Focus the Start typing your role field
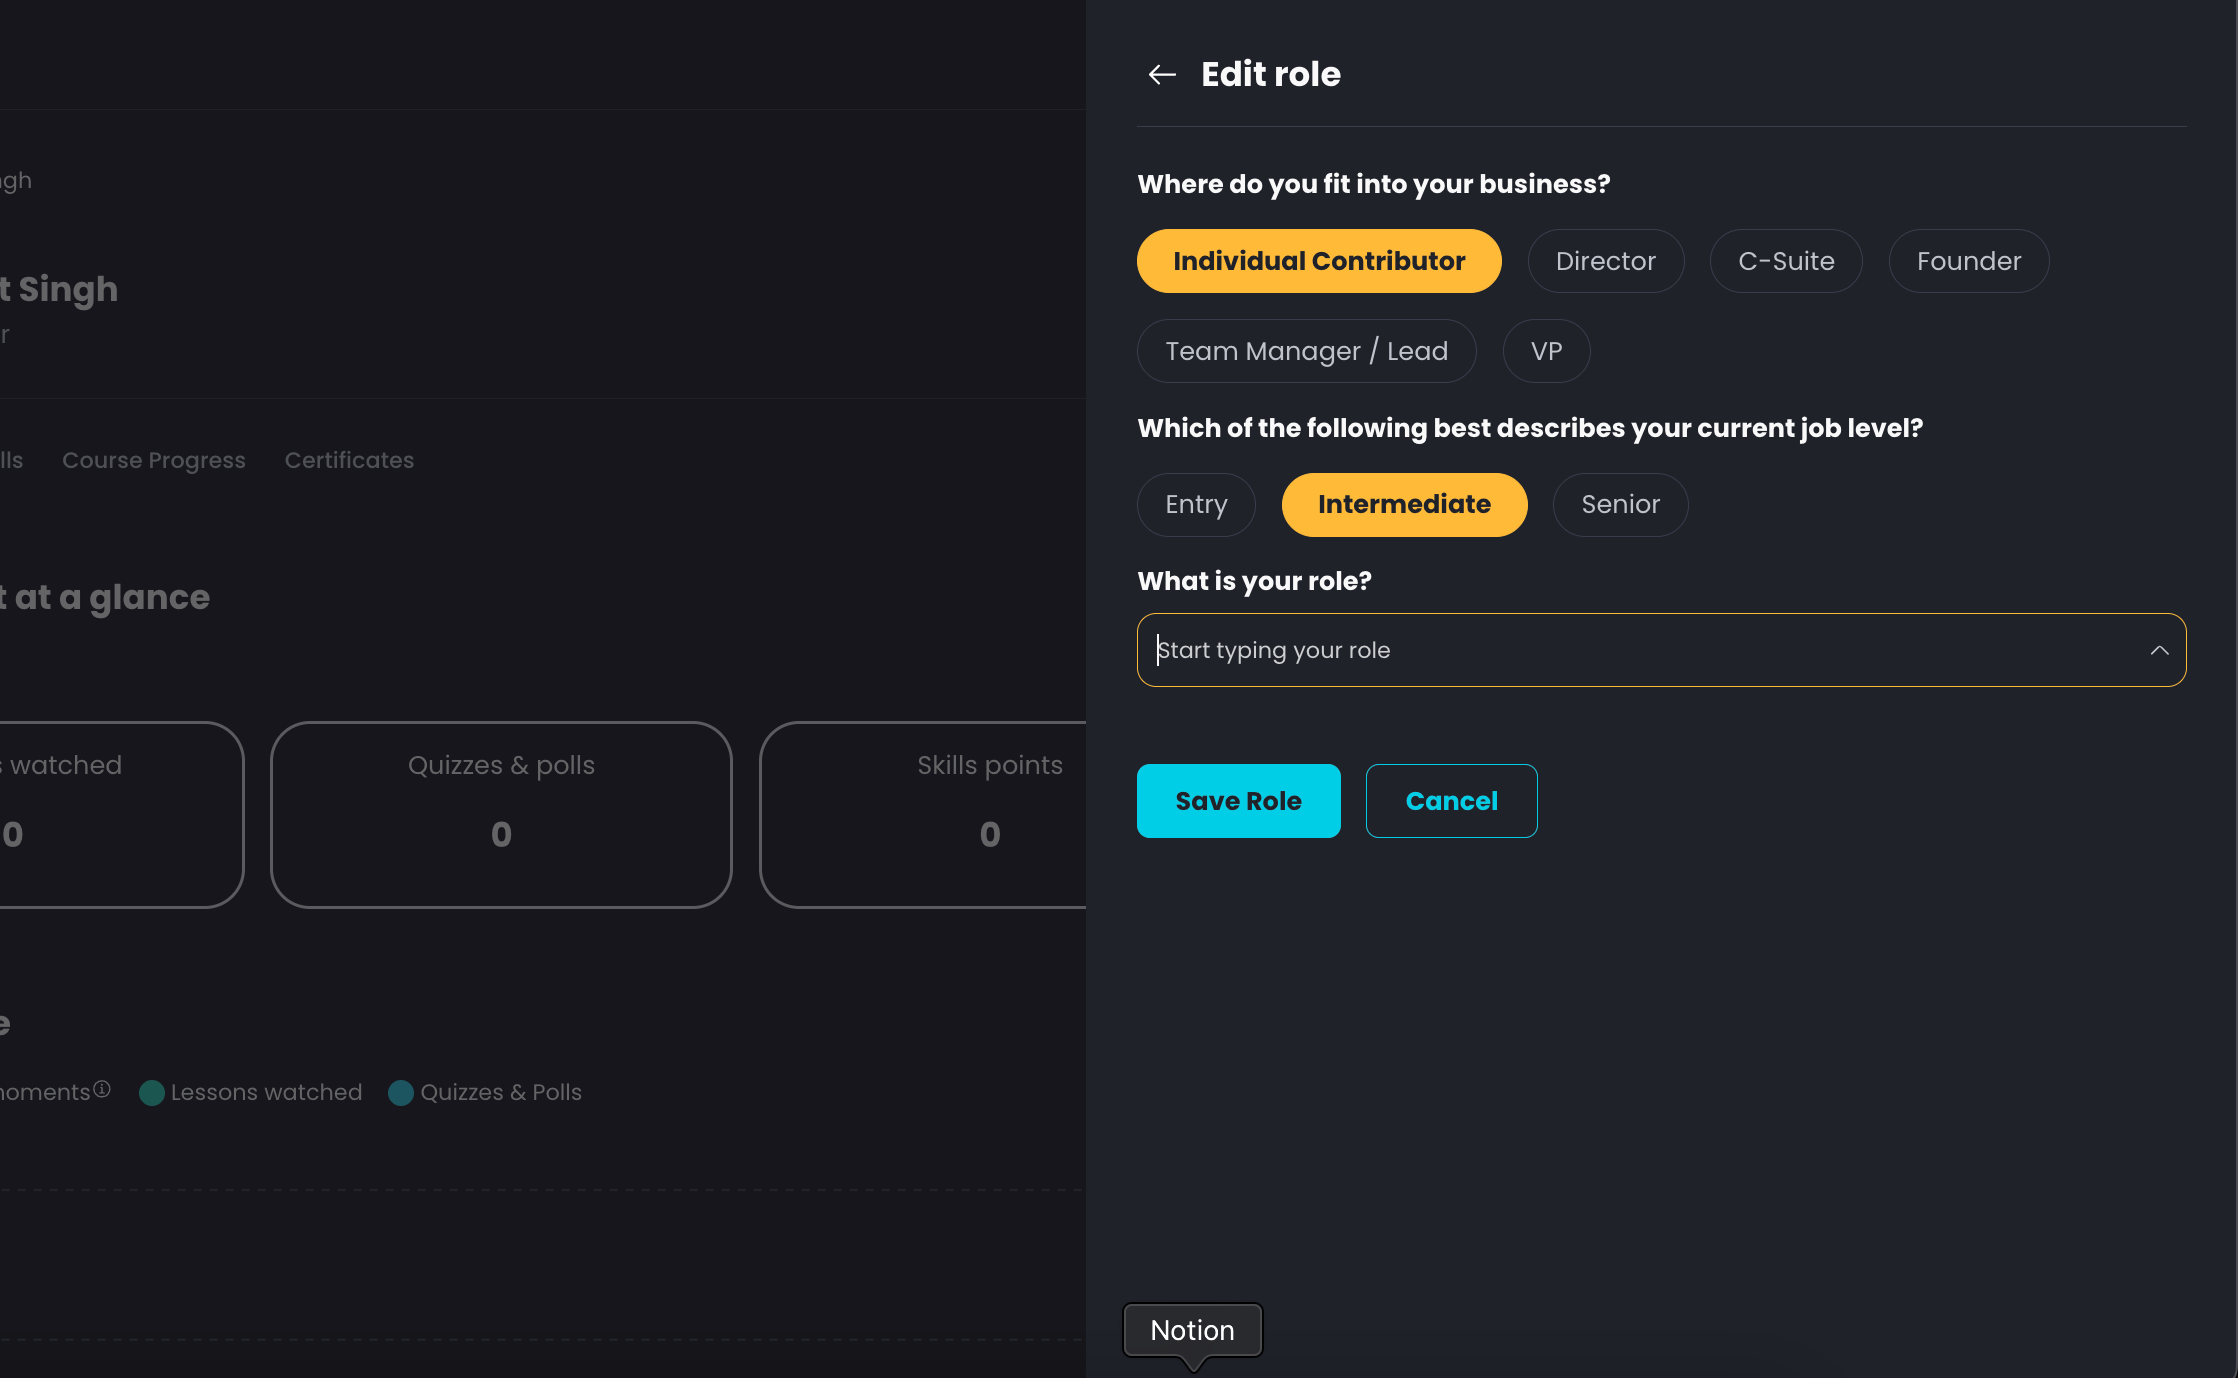This screenshot has height=1378, width=2238. [x=1661, y=650]
